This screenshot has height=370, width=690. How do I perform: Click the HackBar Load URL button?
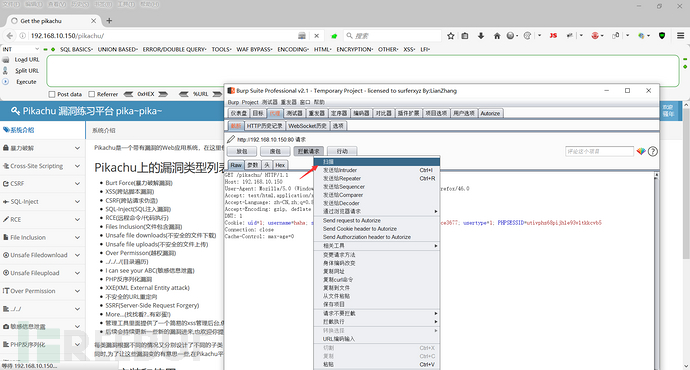(27, 59)
